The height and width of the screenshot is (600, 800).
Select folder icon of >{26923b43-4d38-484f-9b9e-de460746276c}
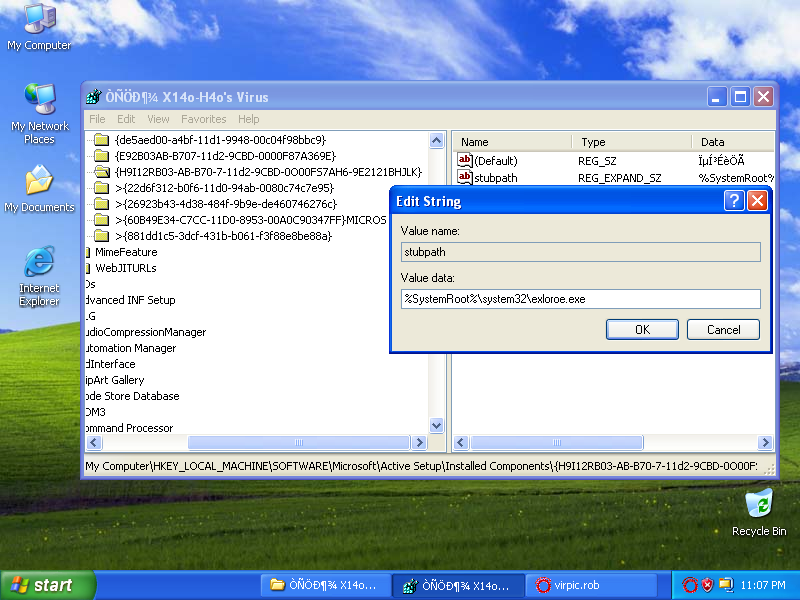[x=102, y=204]
